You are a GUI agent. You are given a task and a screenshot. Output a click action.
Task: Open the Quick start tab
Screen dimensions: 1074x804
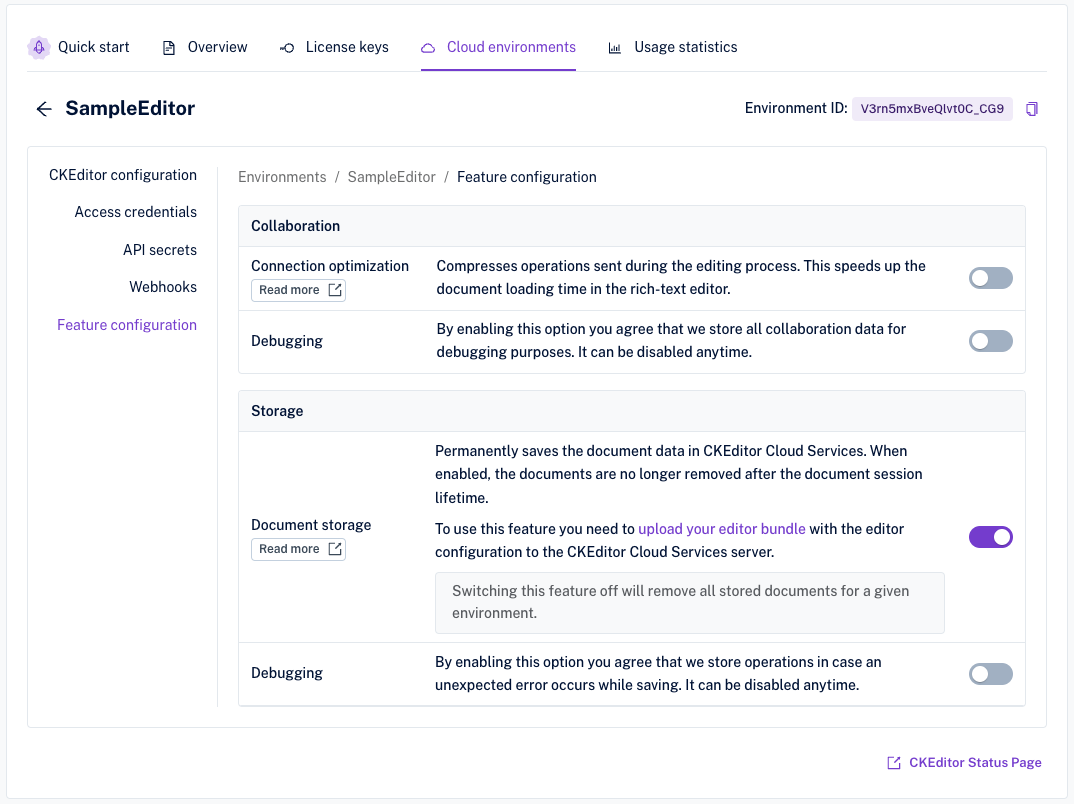point(79,47)
